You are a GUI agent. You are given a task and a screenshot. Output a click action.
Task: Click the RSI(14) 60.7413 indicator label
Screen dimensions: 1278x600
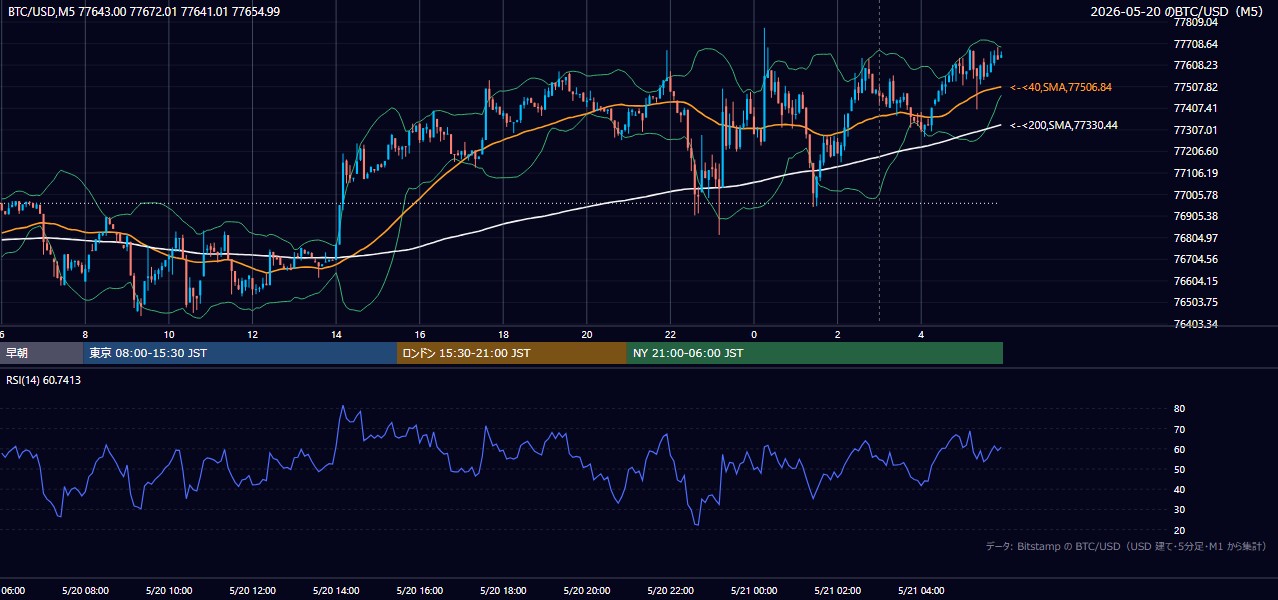[44, 380]
